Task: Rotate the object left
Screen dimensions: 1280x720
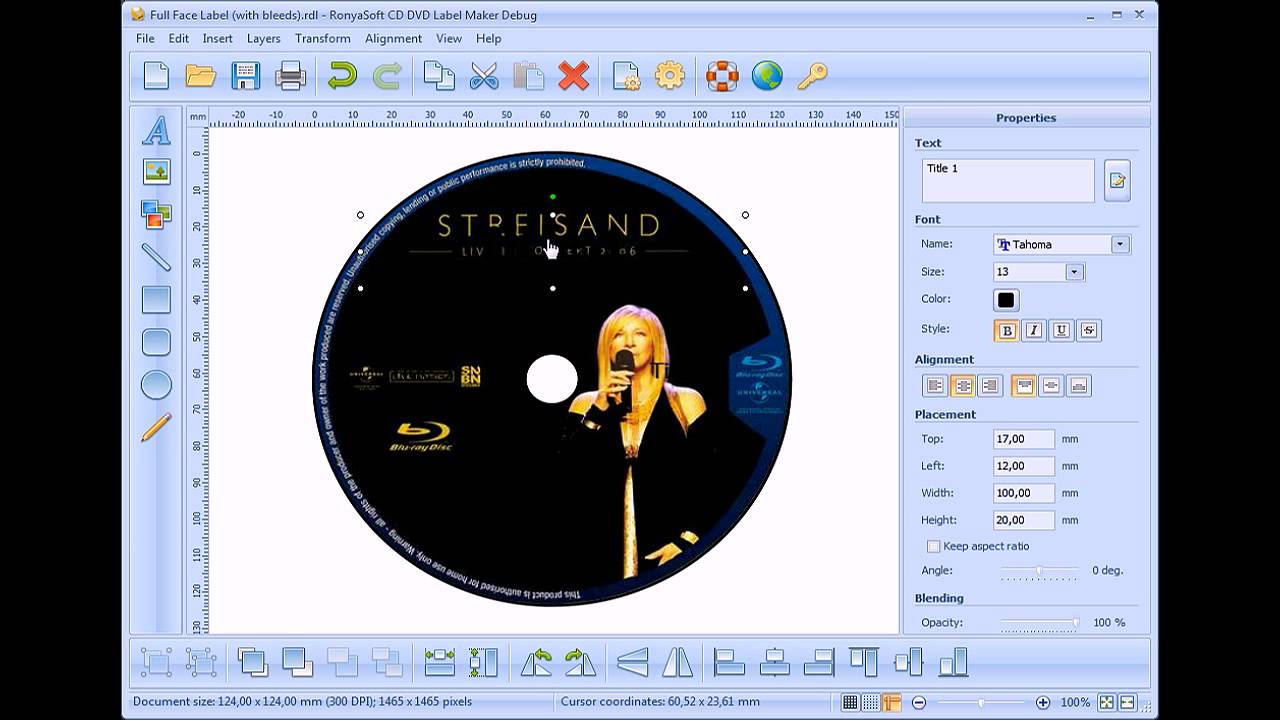Action: point(536,662)
